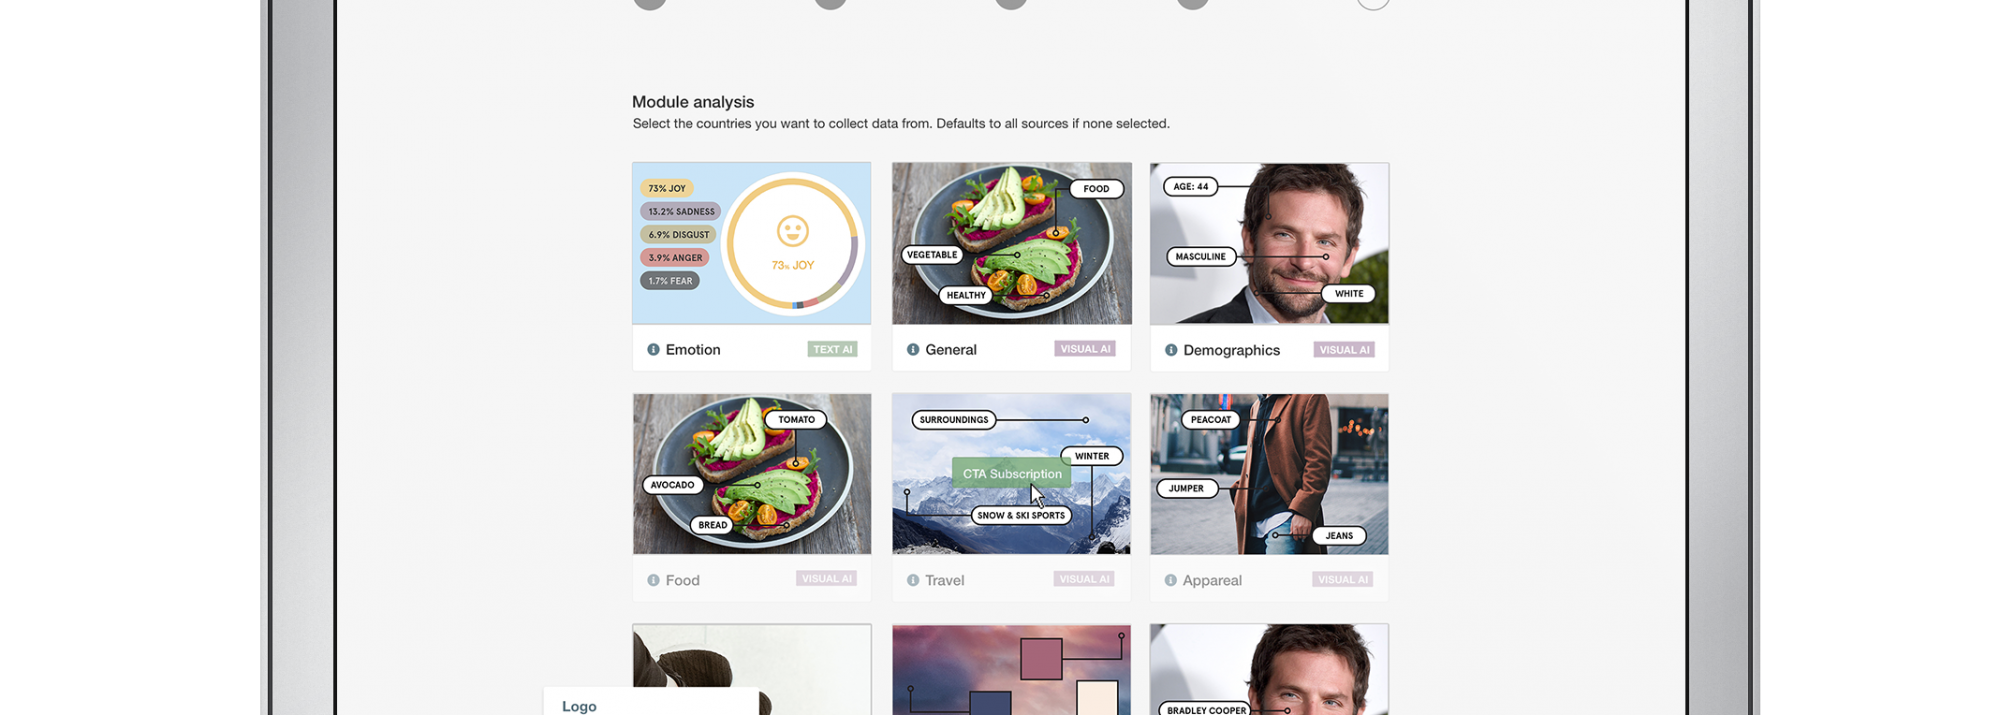
Task: Open the info icon next to Demographics
Action: (1171, 351)
